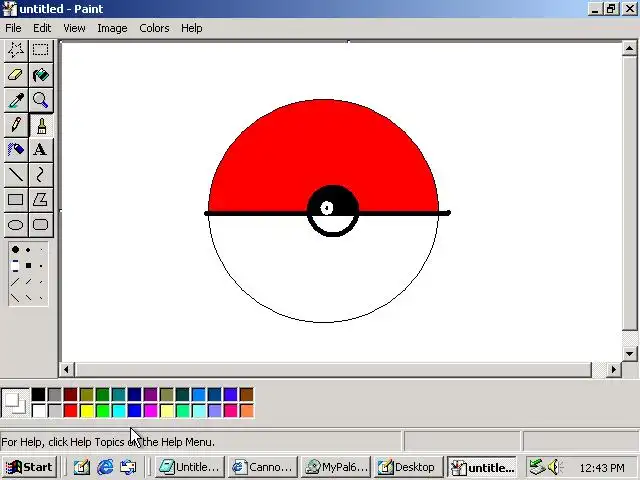Screen dimensions: 640x480
Task: Select the Curve tool
Action: (x=40, y=175)
